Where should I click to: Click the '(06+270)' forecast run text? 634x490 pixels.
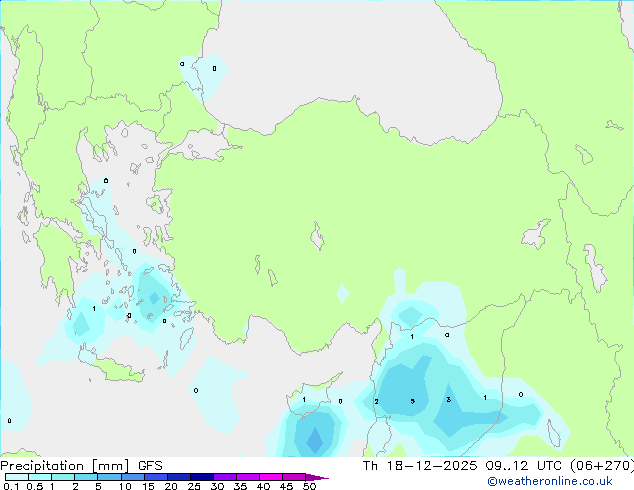click(602, 466)
